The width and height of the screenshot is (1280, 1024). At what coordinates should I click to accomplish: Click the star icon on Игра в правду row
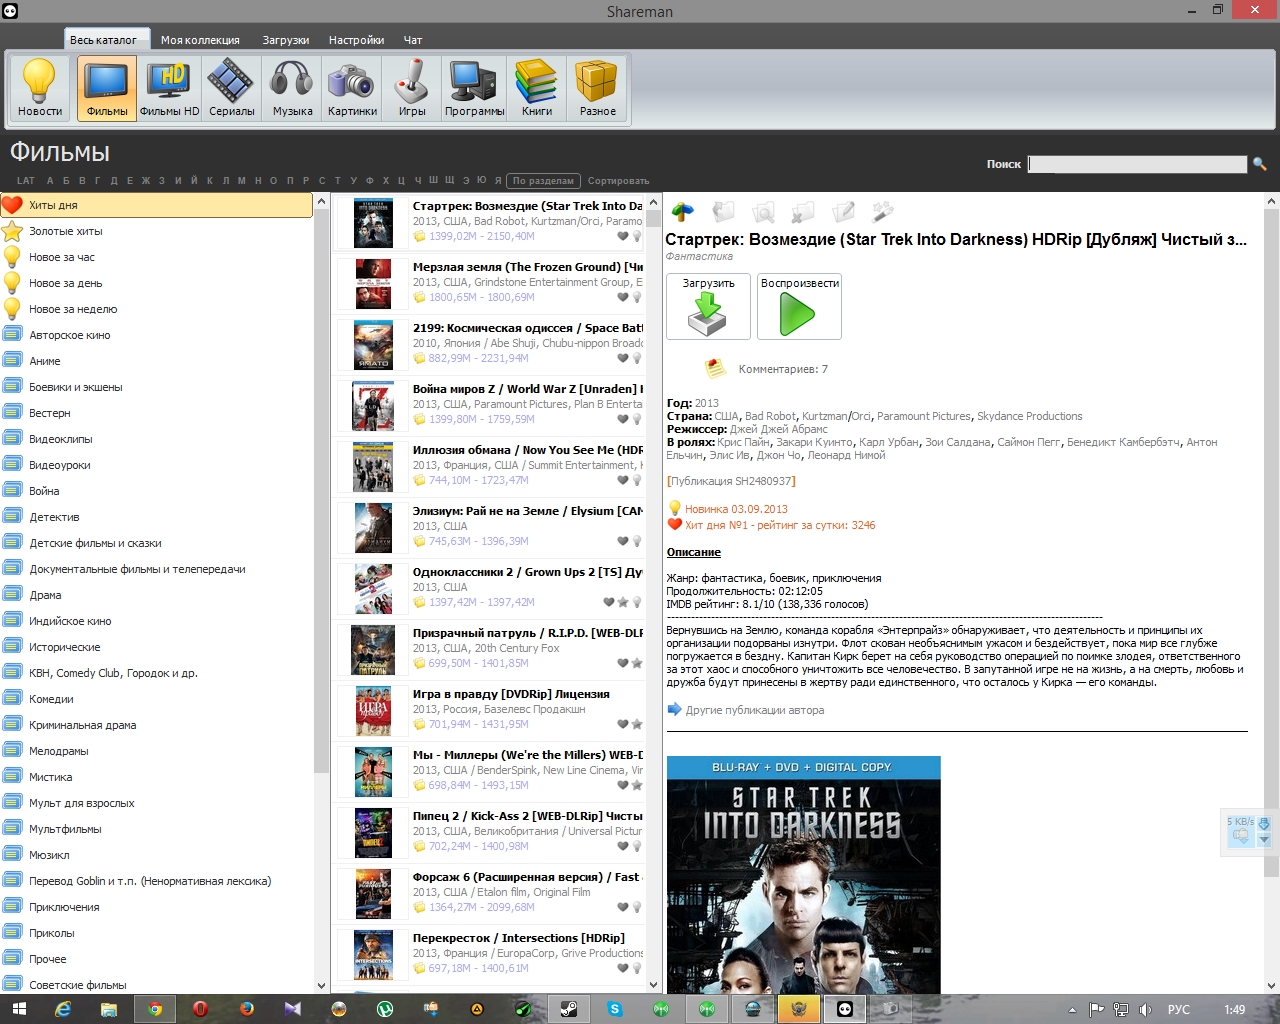(636, 724)
